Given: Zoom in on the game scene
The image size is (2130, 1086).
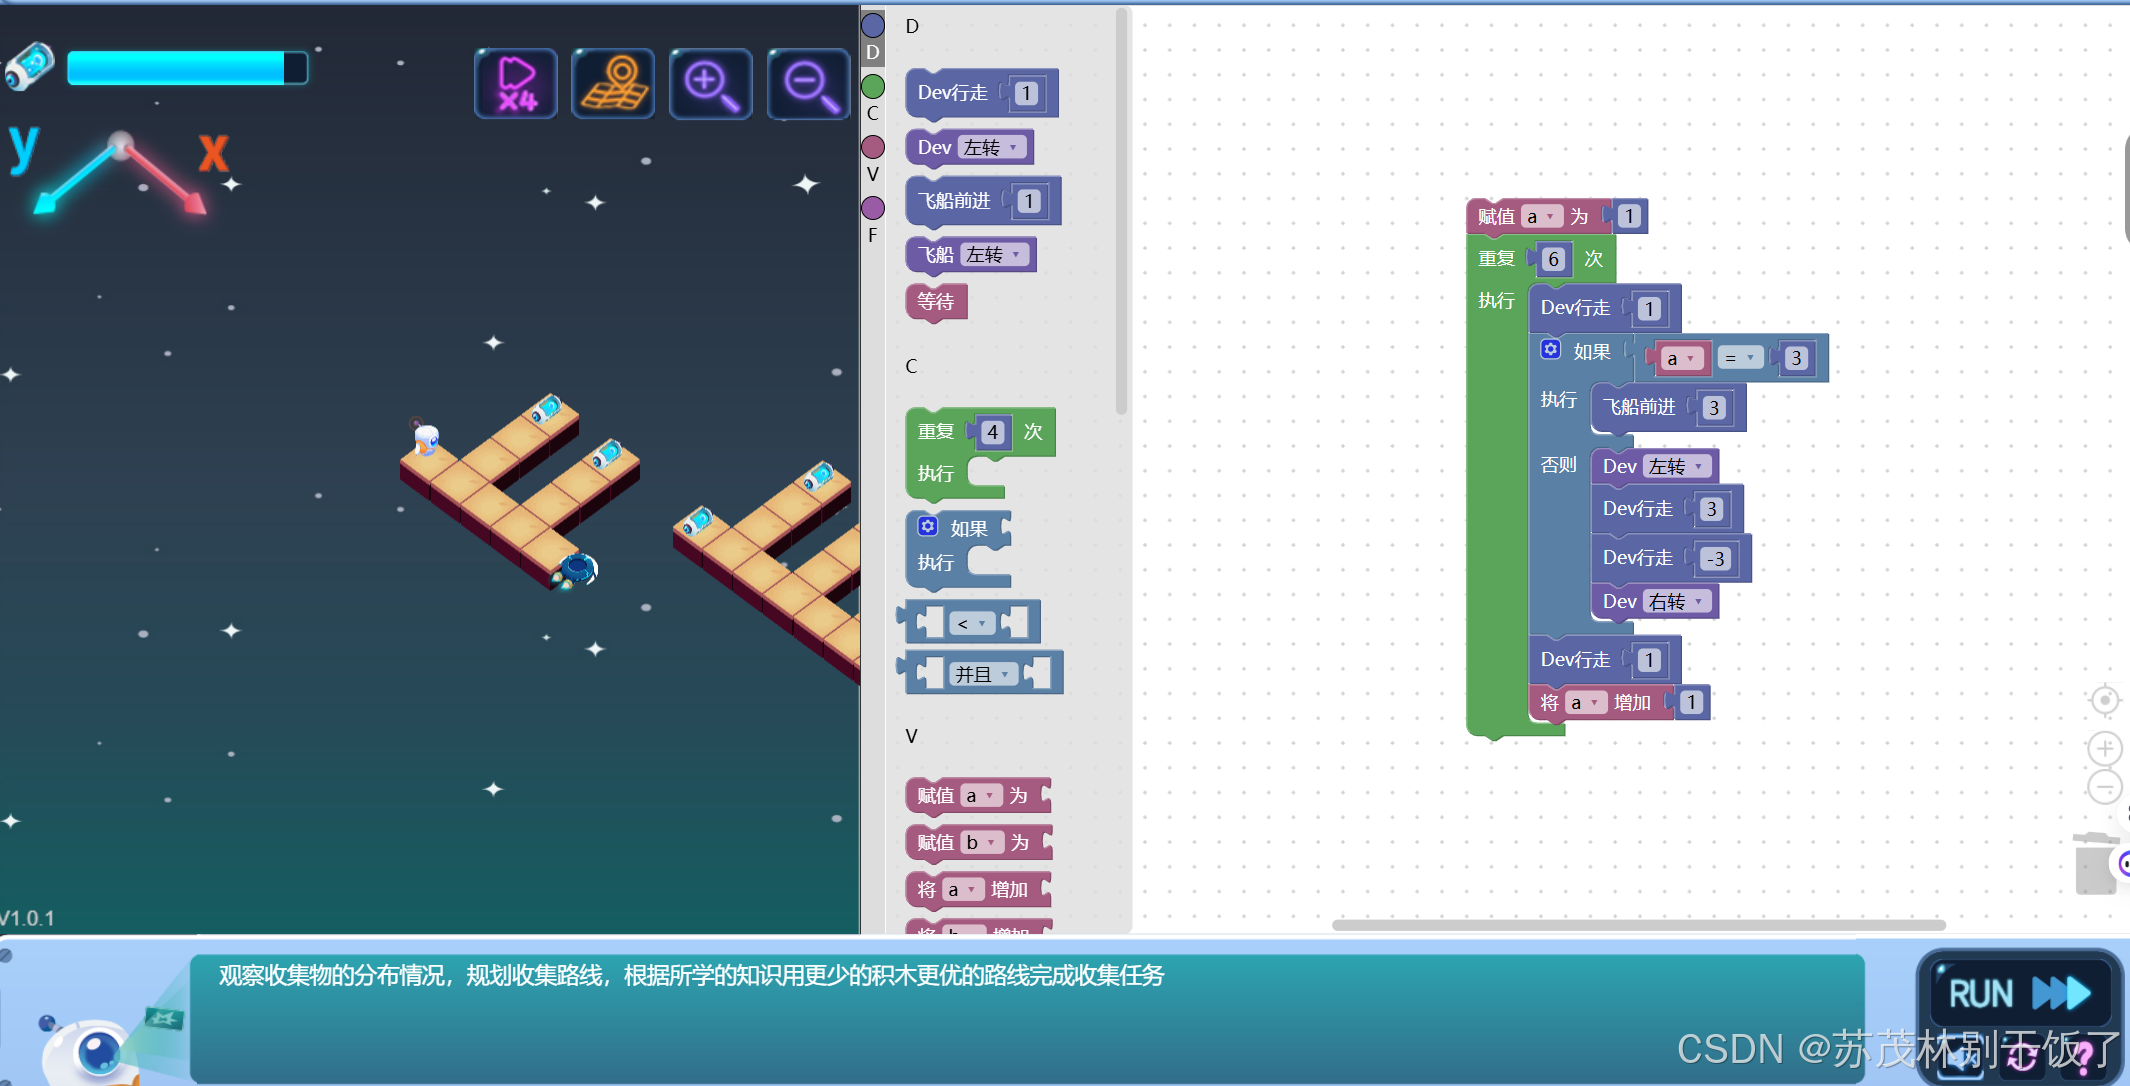Looking at the screenshot, I should (710, 84).
